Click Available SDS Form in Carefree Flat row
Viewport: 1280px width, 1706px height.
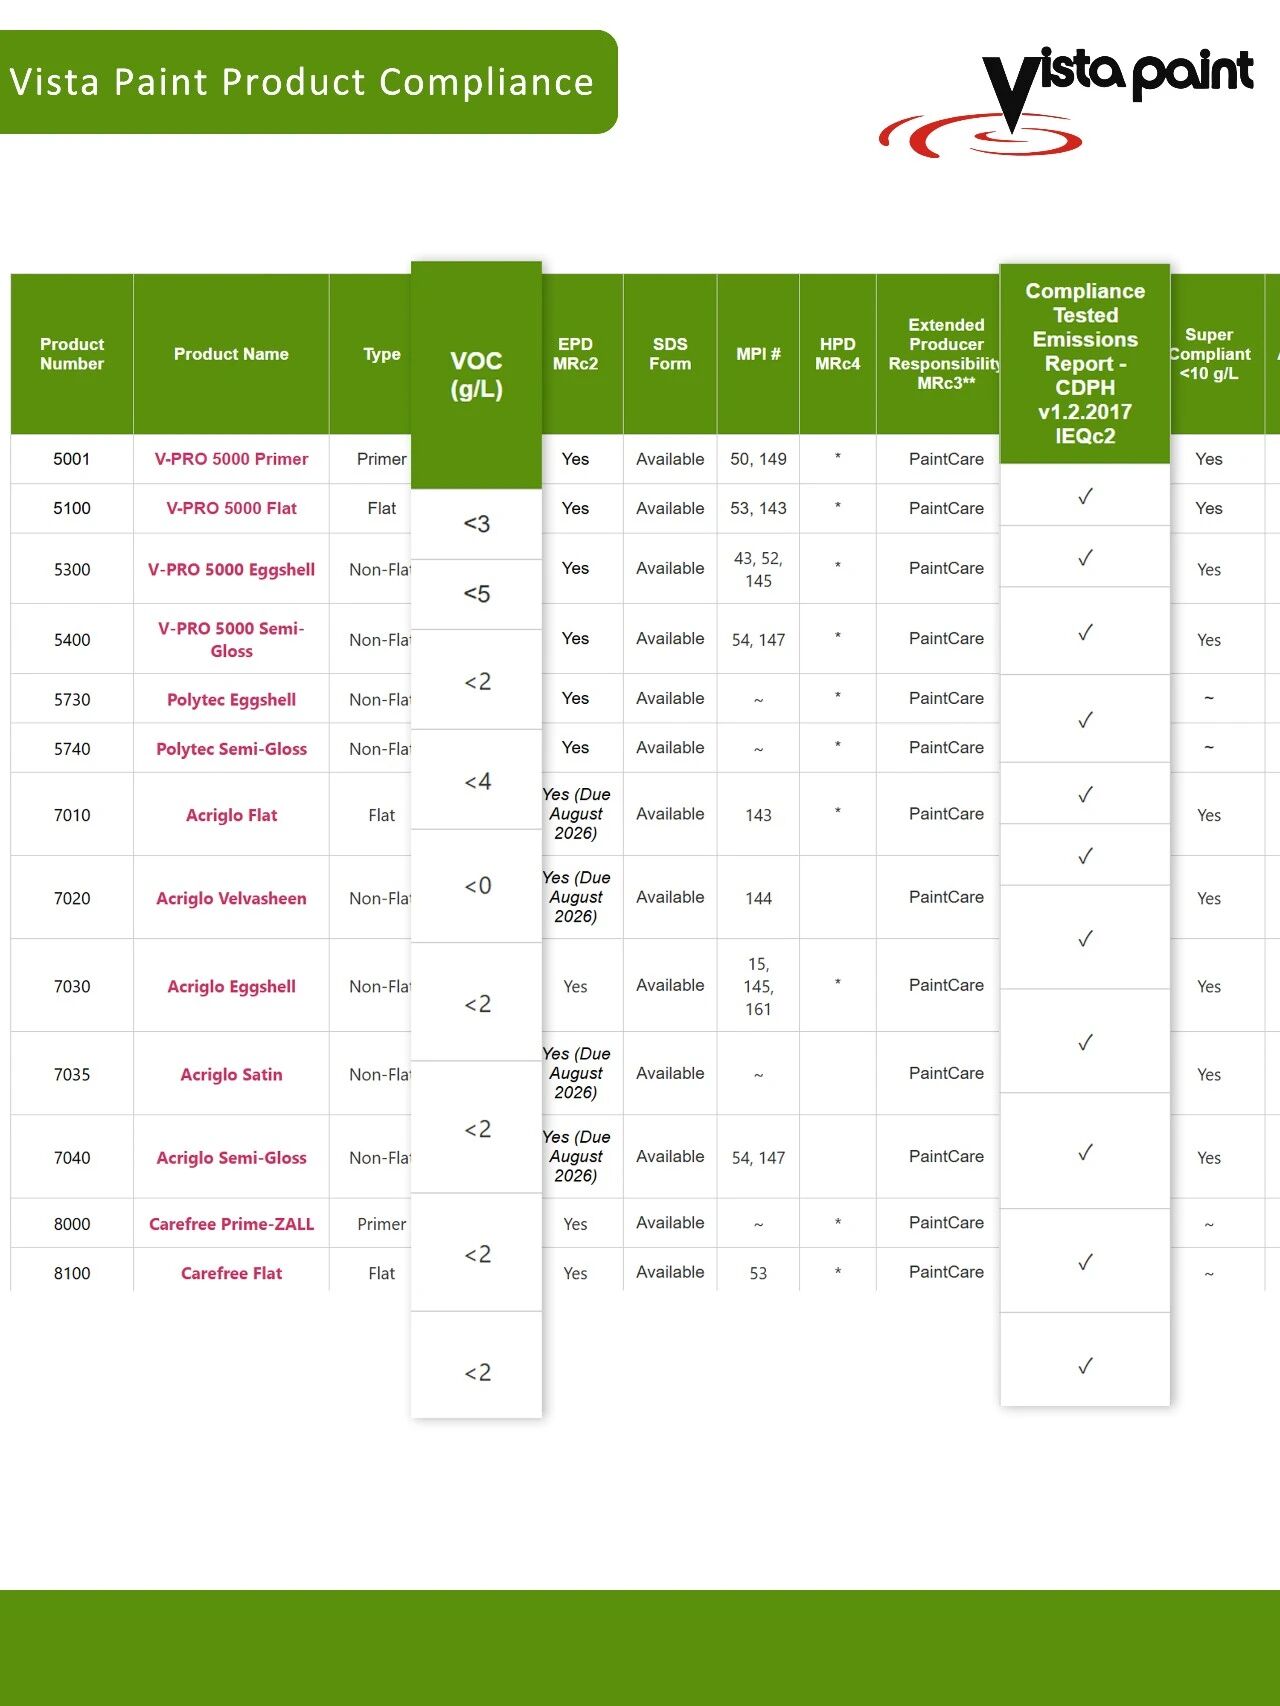pyautogui.click(x=670, y=1272)
